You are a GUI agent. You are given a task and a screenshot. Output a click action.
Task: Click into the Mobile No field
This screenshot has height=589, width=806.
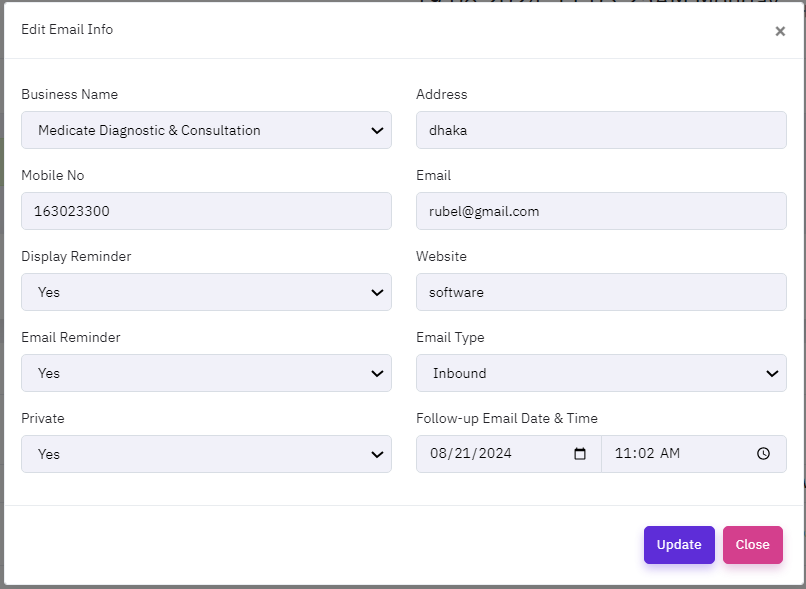(x=205, y=211)
